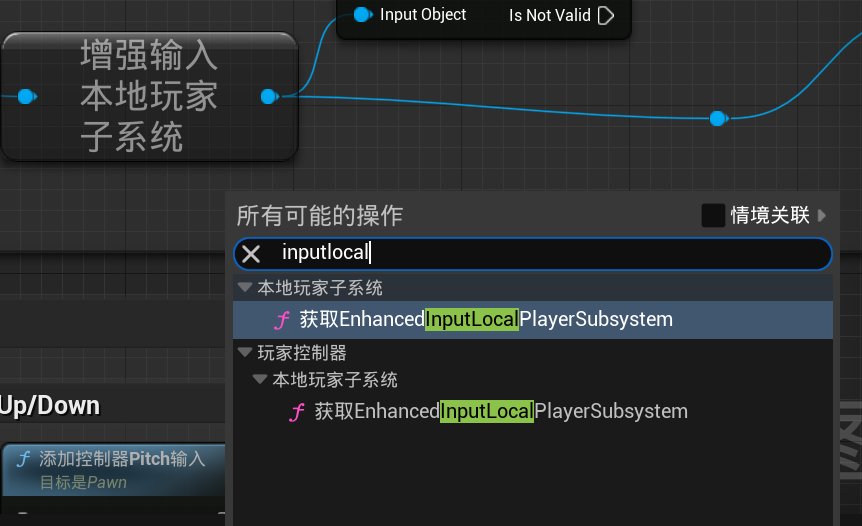This screenshot has width=862, height=526.
Task: Collapse the 玩家控制器 category
Action: [245, 352]
